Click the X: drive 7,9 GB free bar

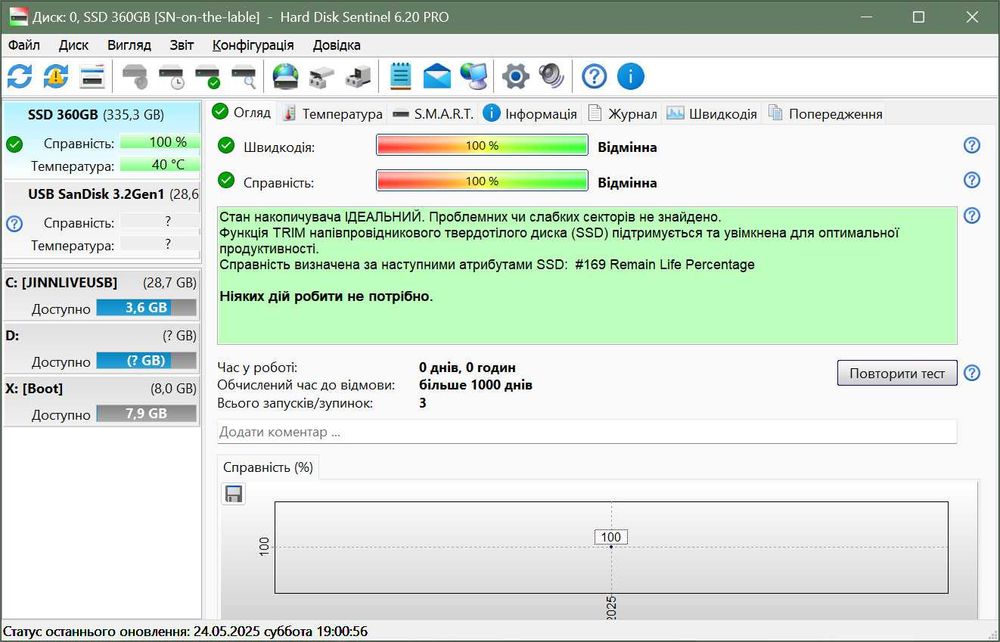[x=146, y=413]
